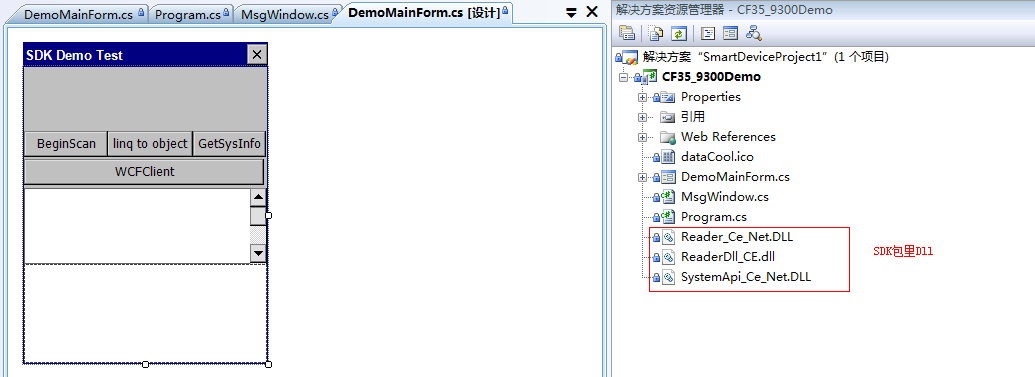Screen dimensions: 1035x377
Task: Select the bottom empty list area of the form
Action: (145, 314)
